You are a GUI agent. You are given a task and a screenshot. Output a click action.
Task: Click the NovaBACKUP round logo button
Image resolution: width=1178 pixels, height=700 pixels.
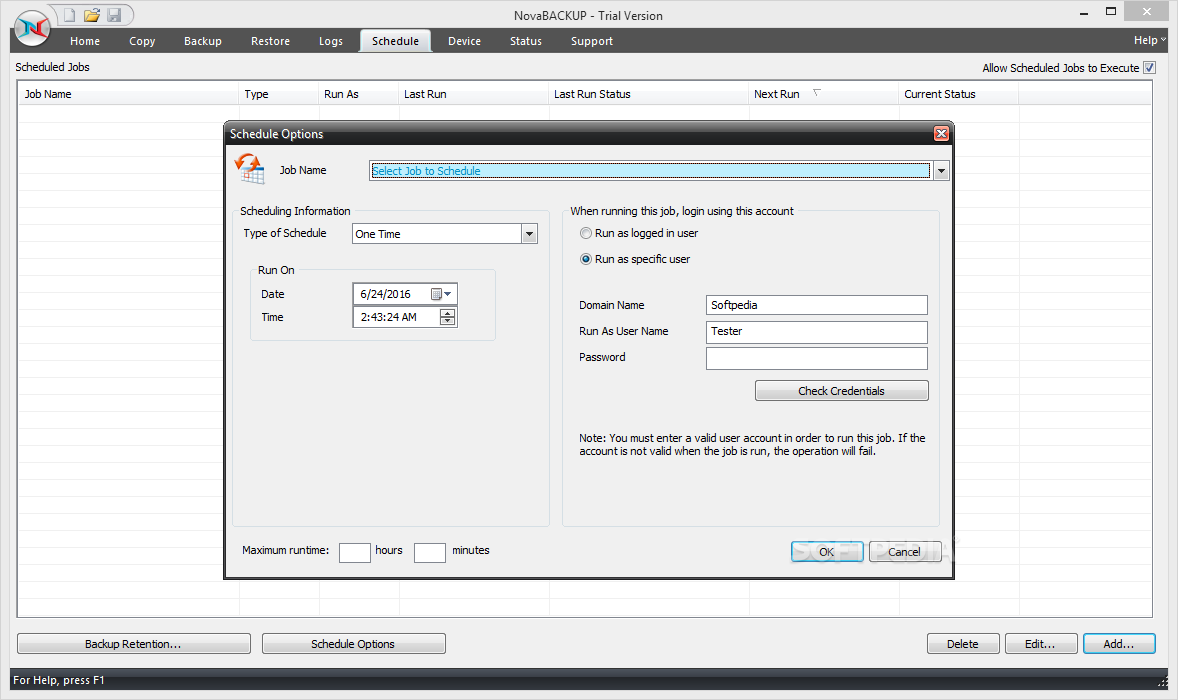[32, 29]
